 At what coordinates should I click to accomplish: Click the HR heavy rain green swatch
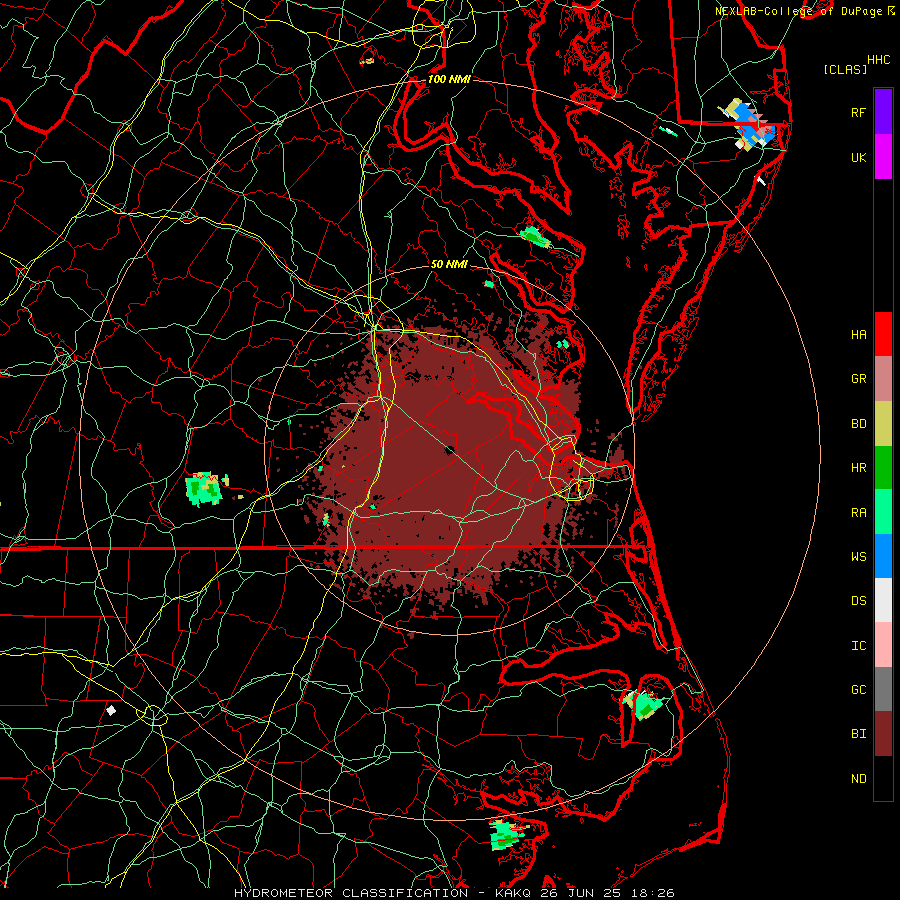[x=883, y=467]
